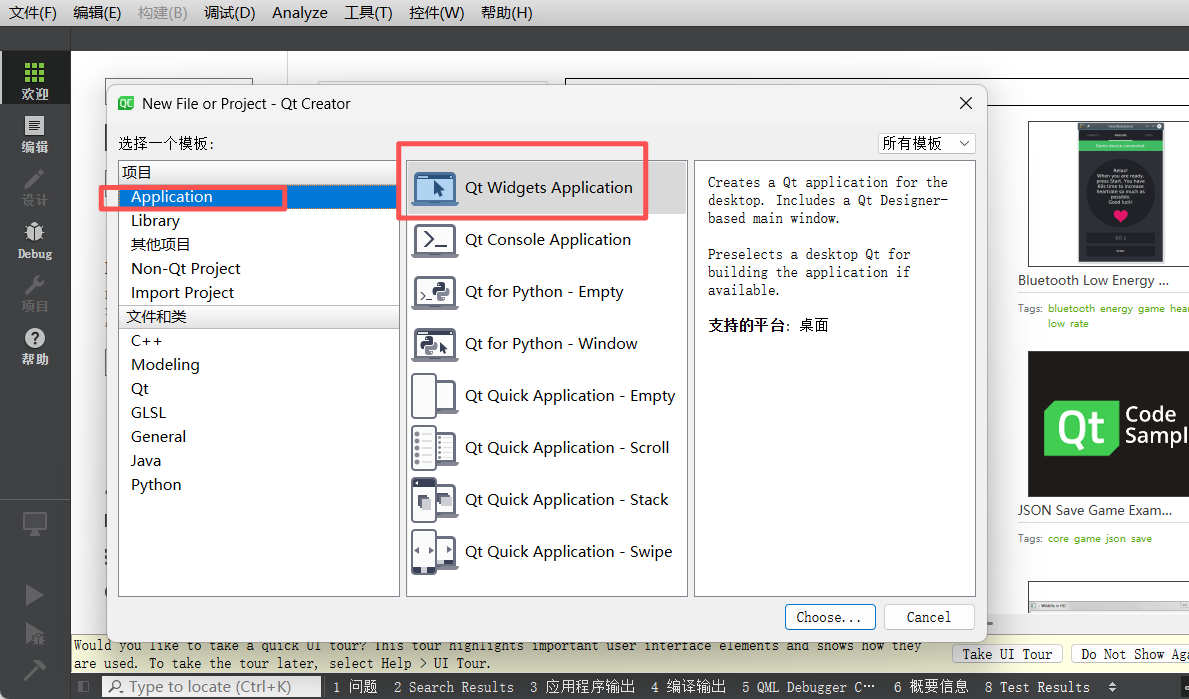
Task: Click the json tag link
Action: click(x=1115, y=539)
